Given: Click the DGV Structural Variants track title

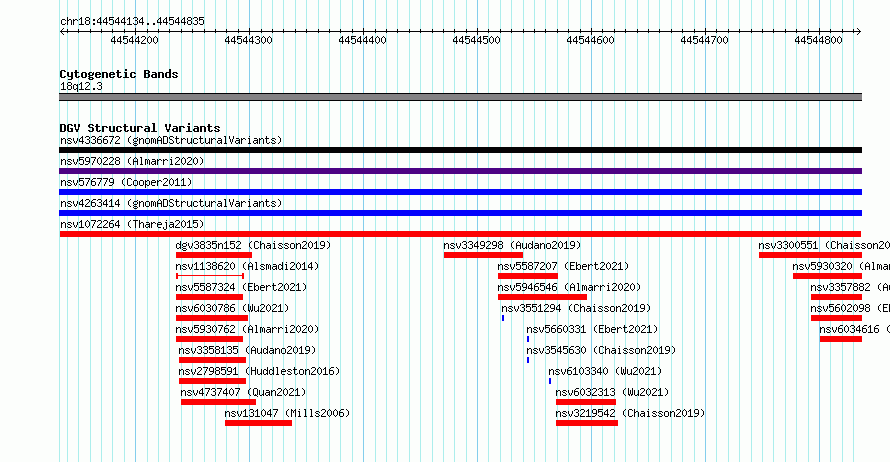Looking at the screenshot, I should click(140, 128).
